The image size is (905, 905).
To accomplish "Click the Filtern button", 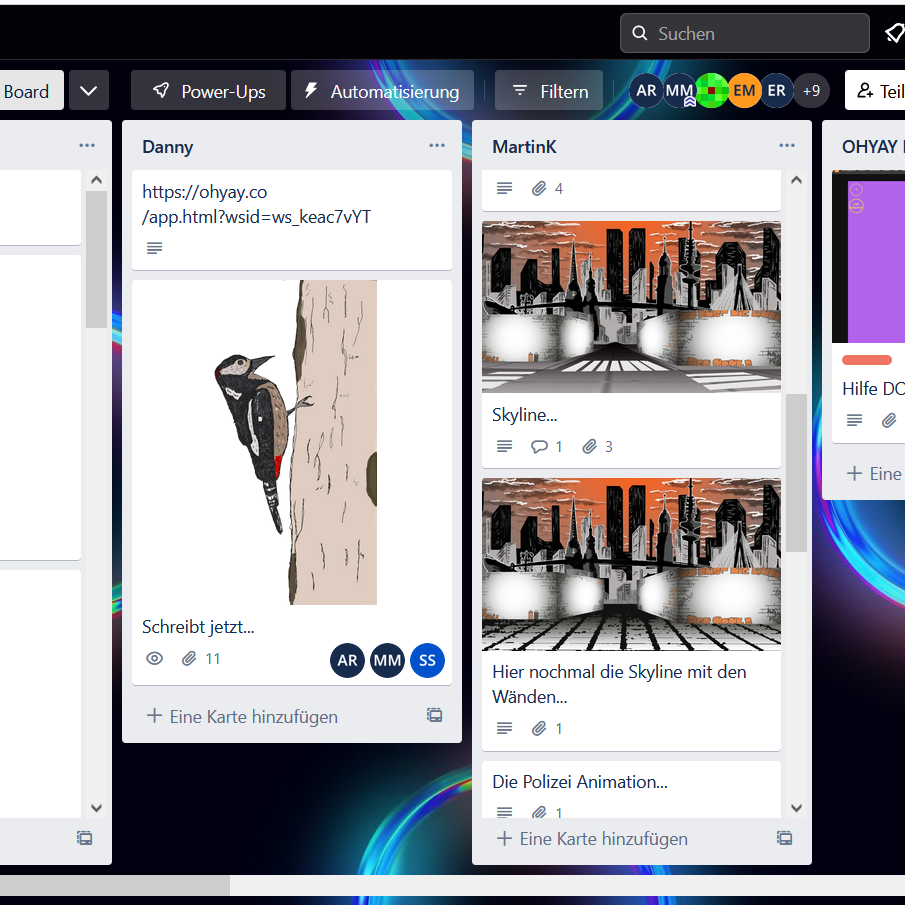I will [549, 91].
